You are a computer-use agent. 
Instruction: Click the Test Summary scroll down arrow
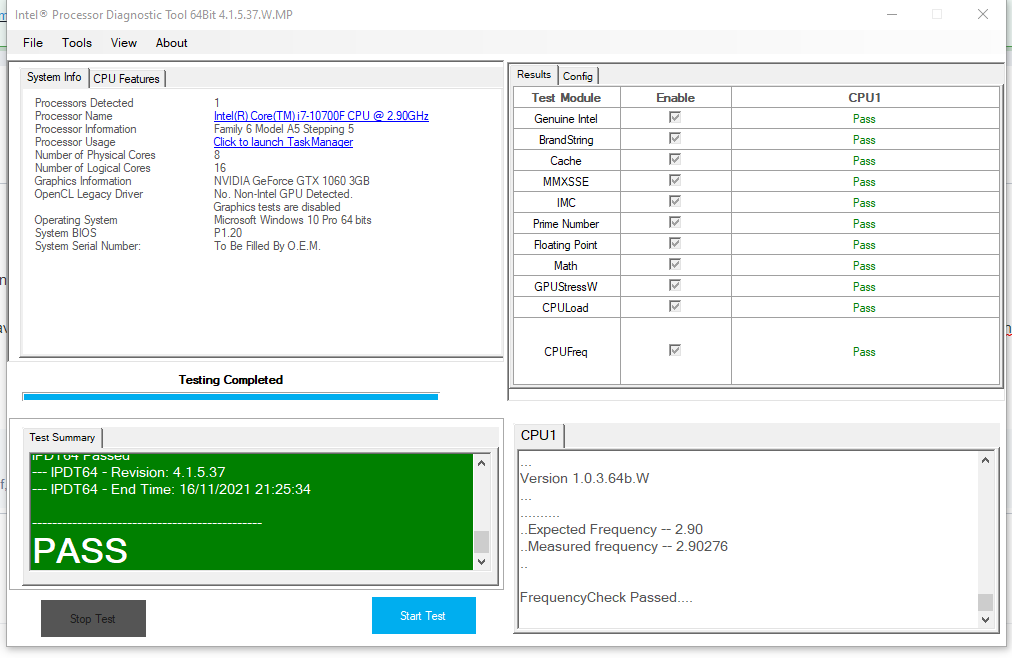481,562
